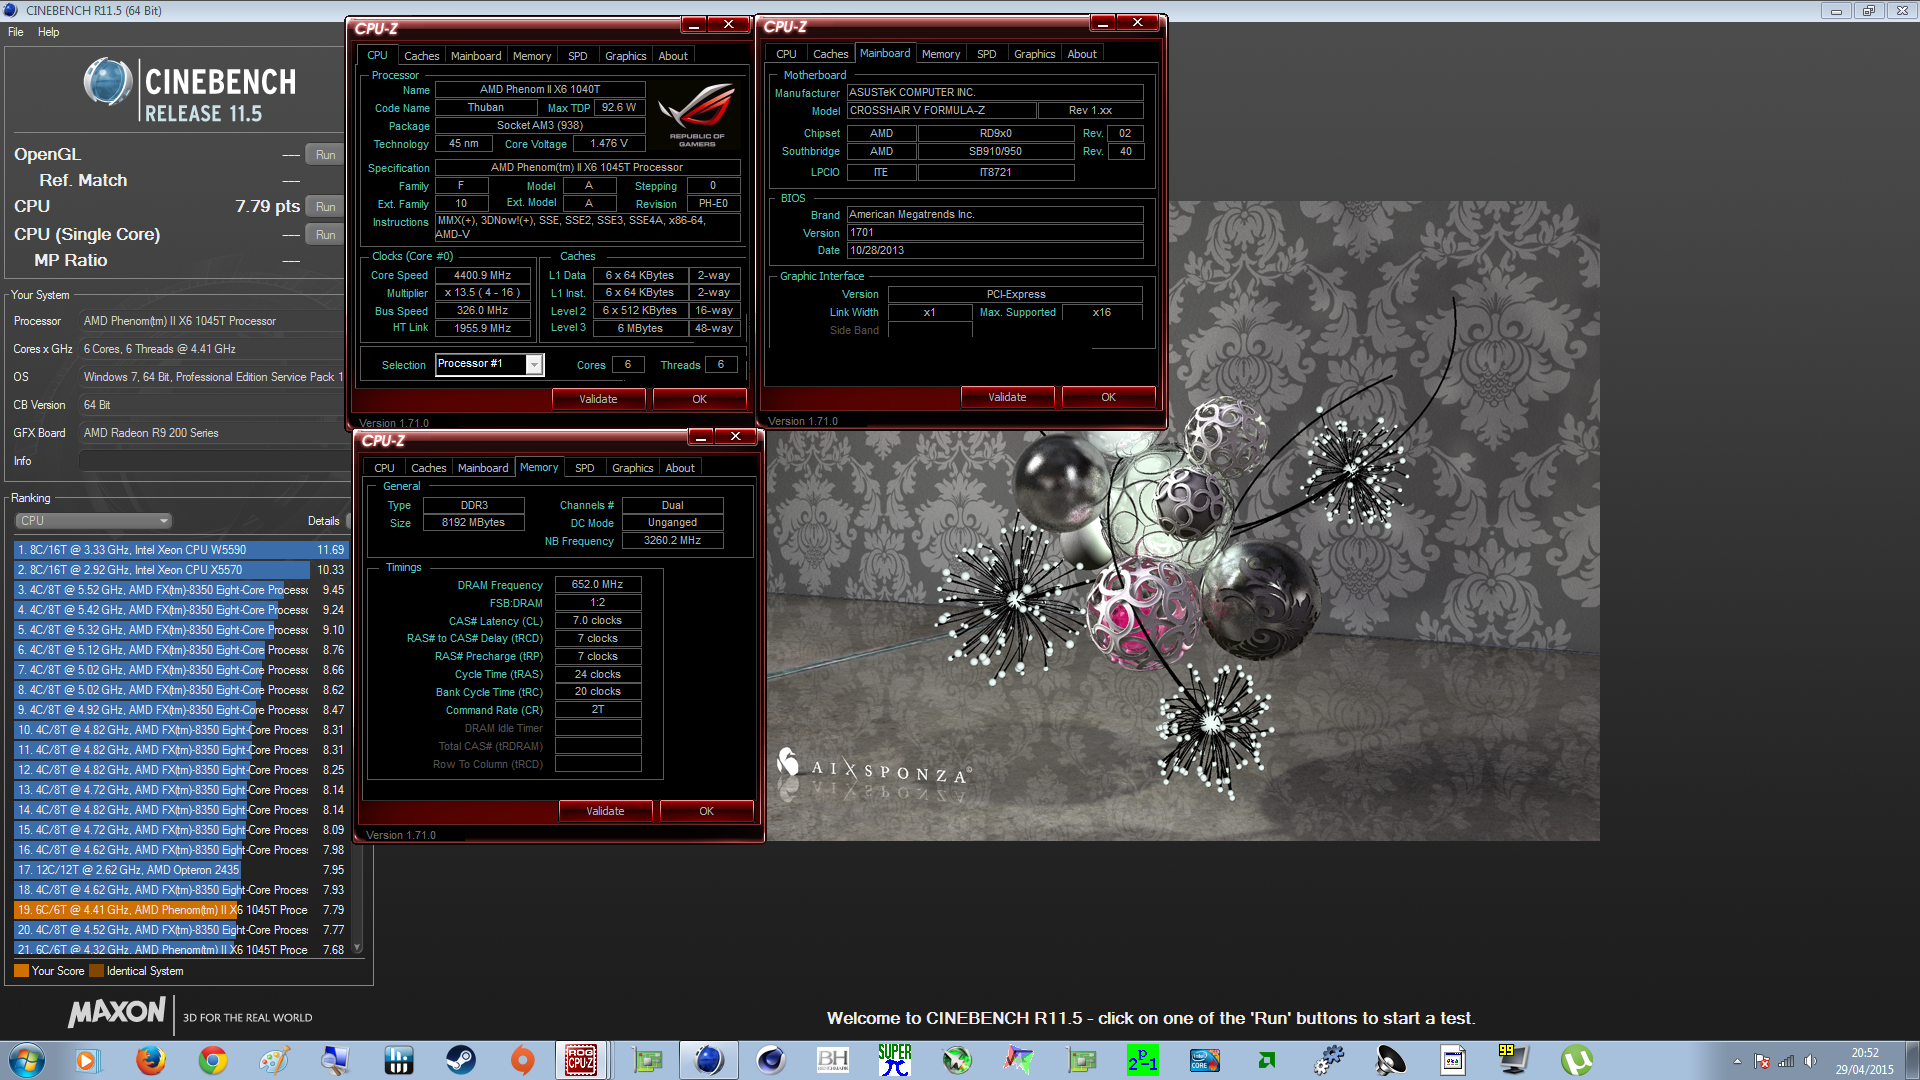The image size is (1920, 1080).
Task: Run the CPU benchmark test
Action: pos(325,207)
